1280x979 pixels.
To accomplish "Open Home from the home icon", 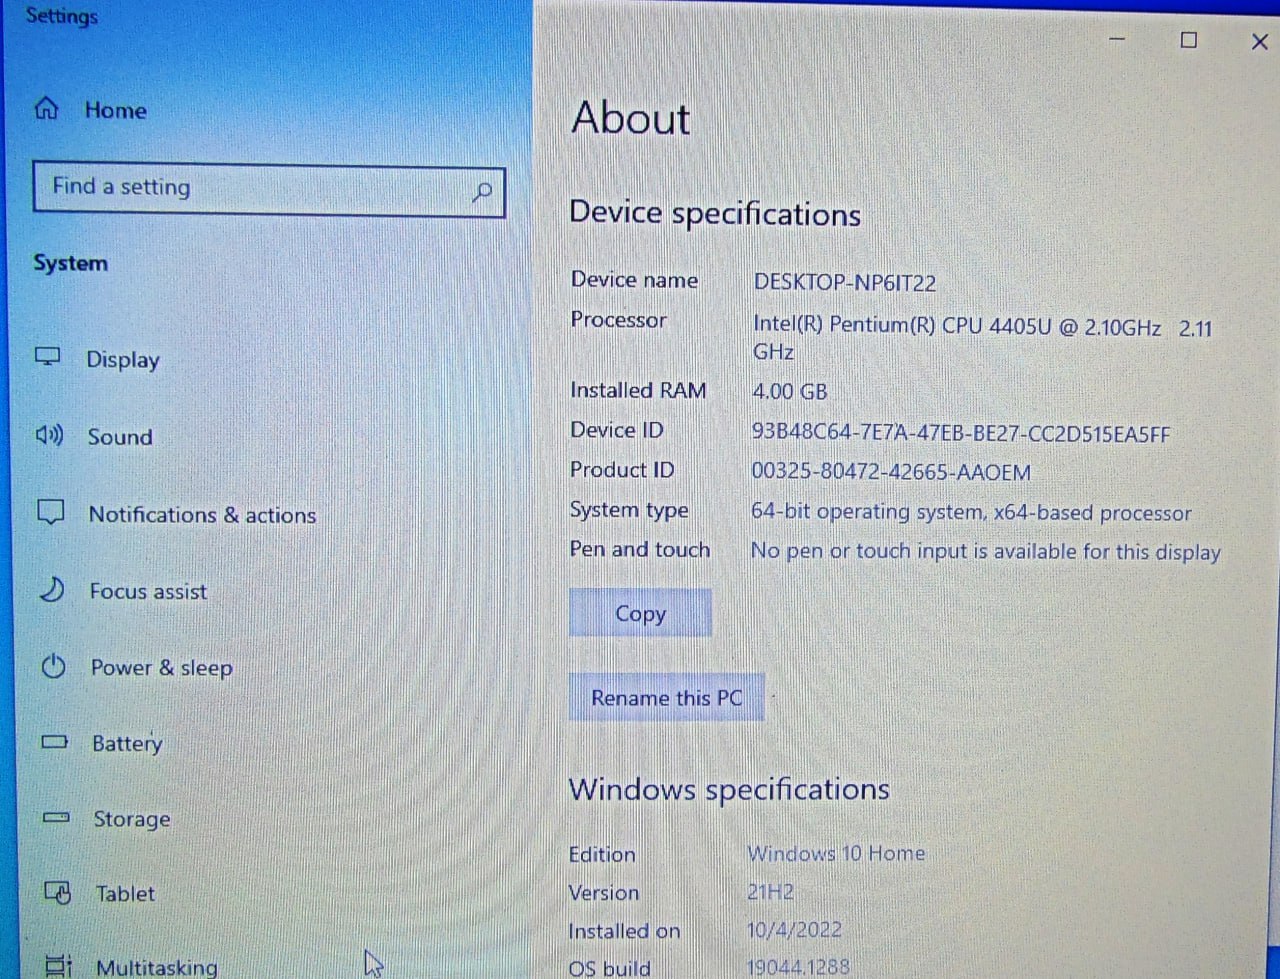I will (46, 109).
